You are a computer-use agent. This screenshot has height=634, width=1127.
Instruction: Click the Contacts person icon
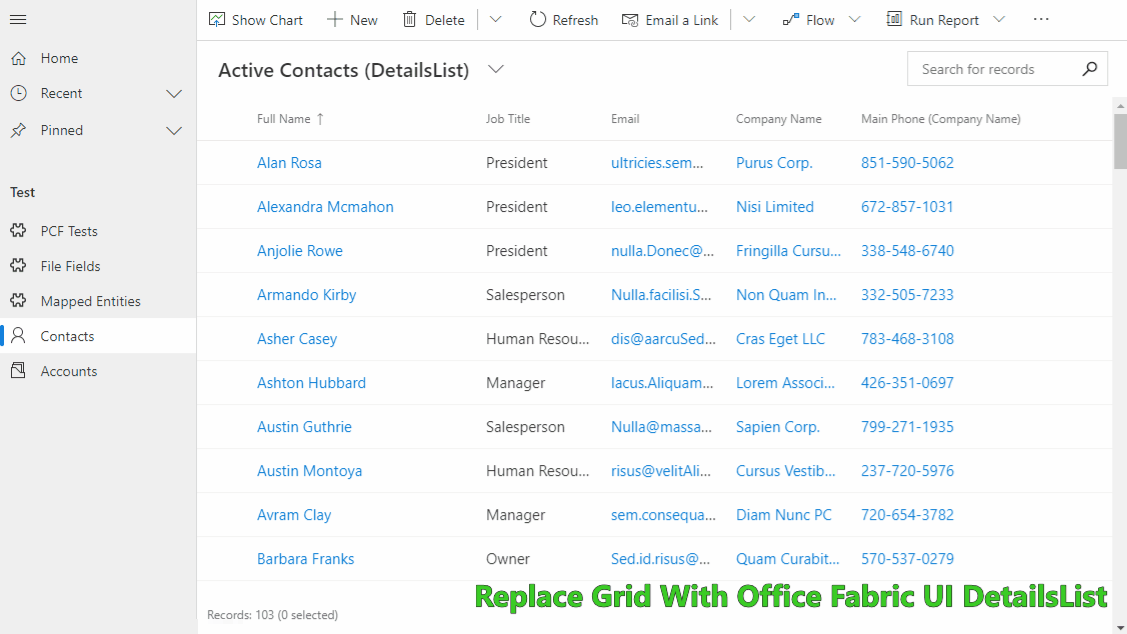click(x=19, y=336)
